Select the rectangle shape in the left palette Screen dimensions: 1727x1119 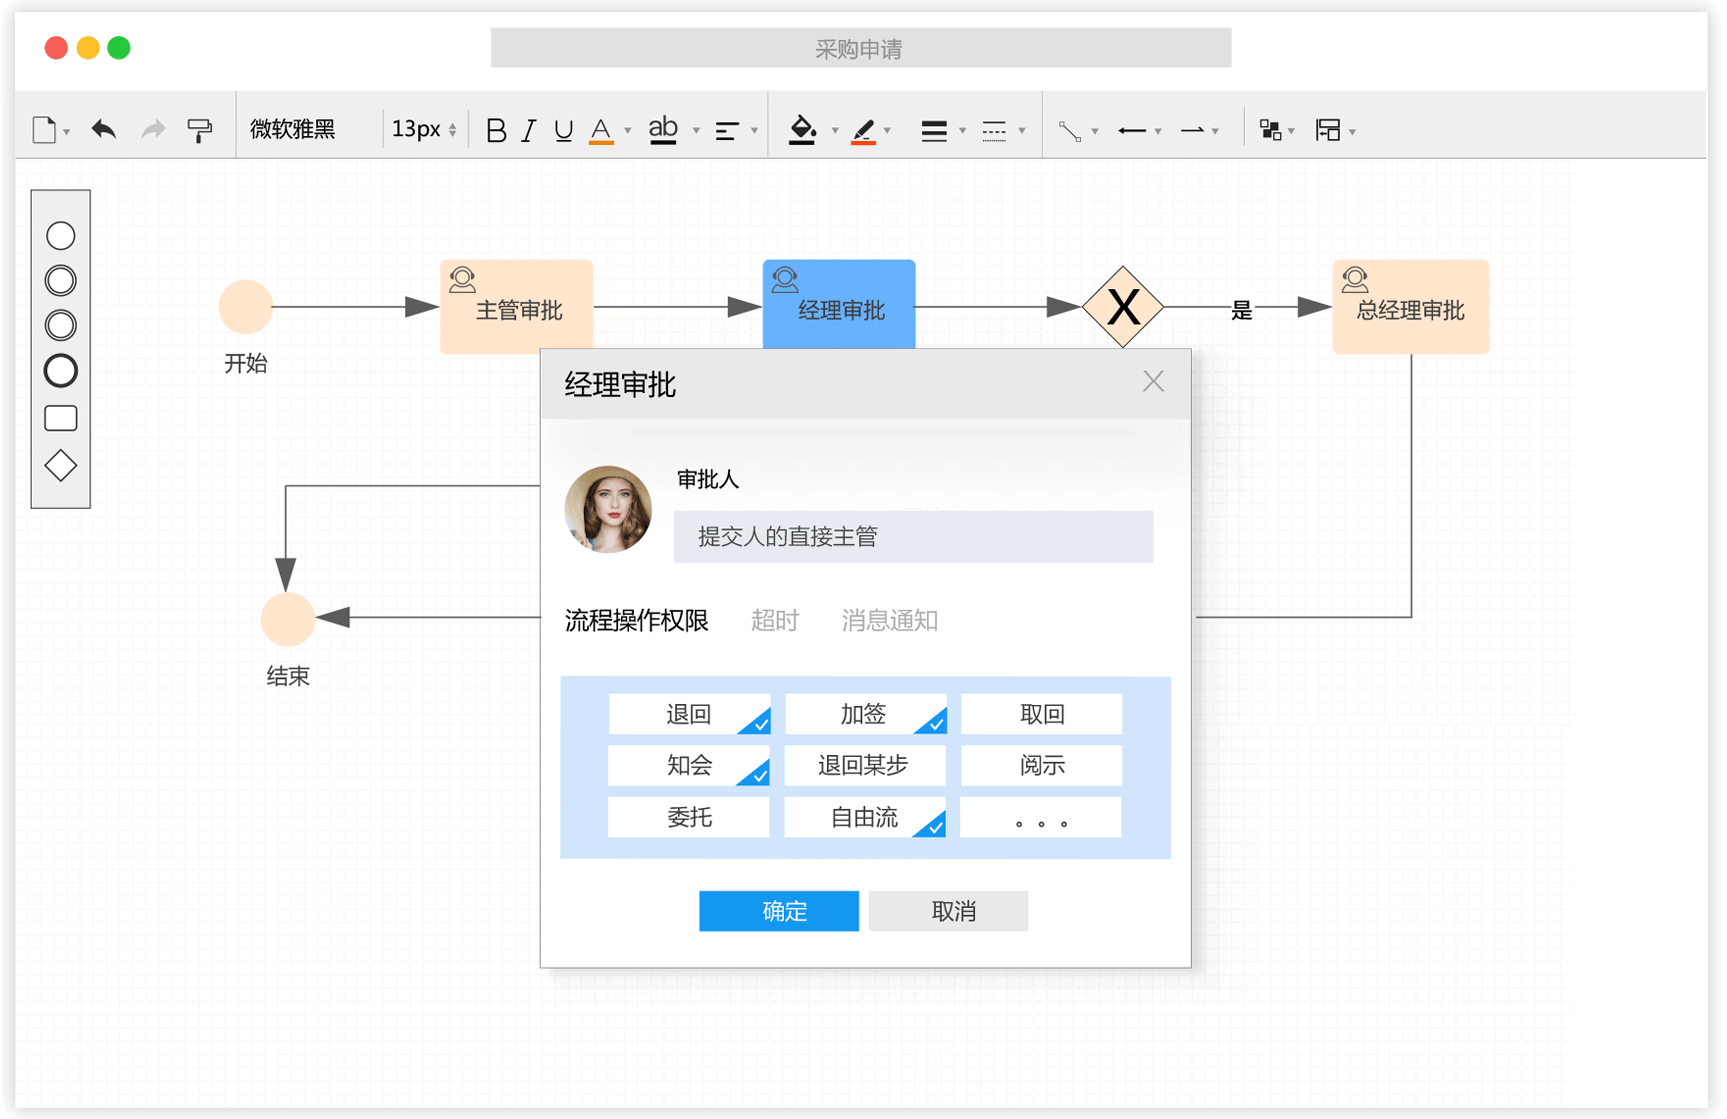[60, 417]
